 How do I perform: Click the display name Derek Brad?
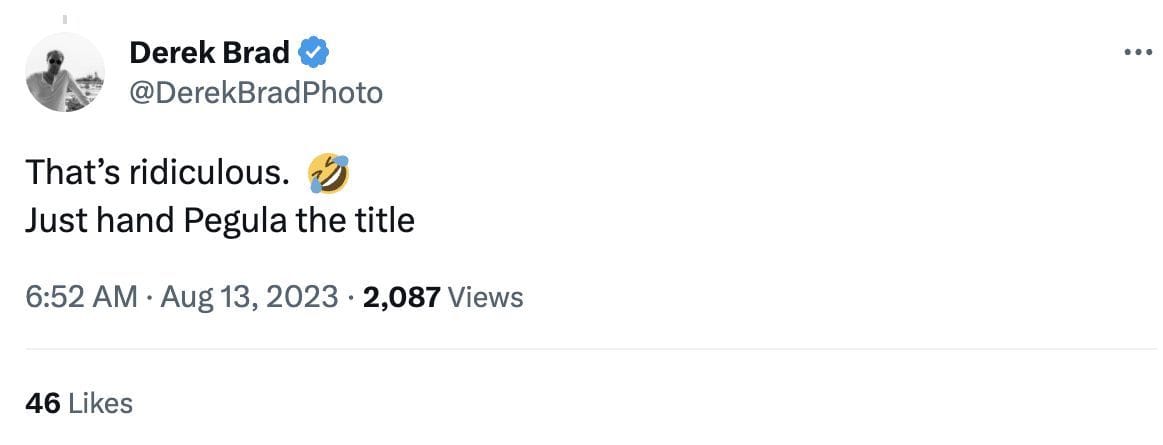[210, 52]
